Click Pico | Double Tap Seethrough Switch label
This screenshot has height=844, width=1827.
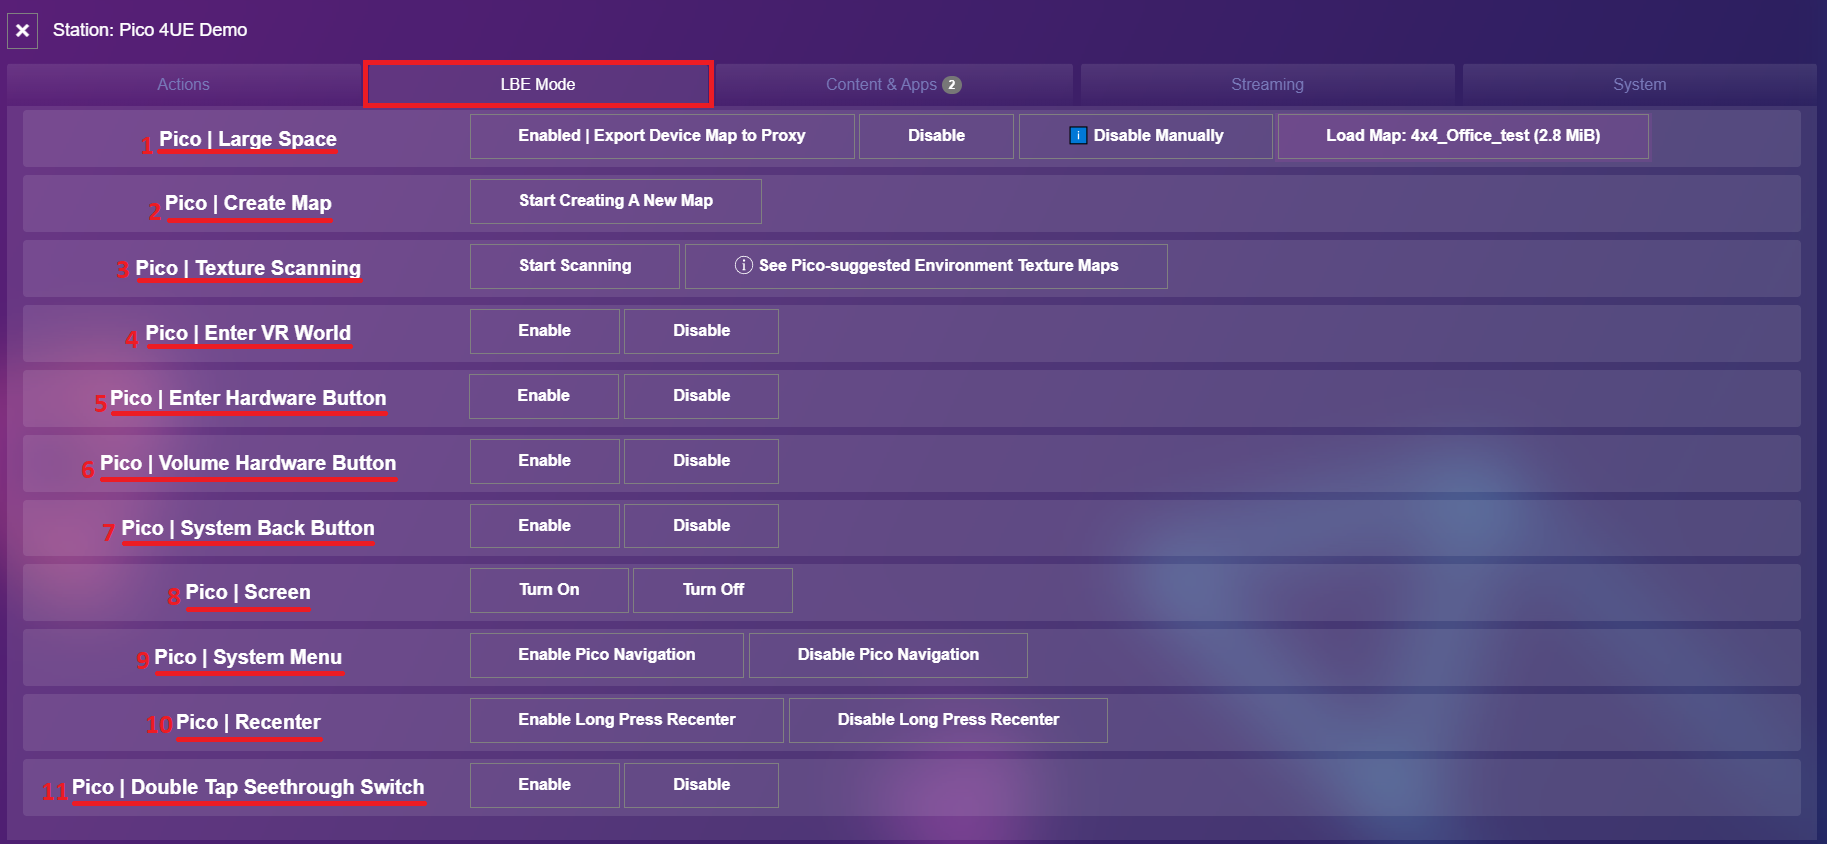(248, 787)
